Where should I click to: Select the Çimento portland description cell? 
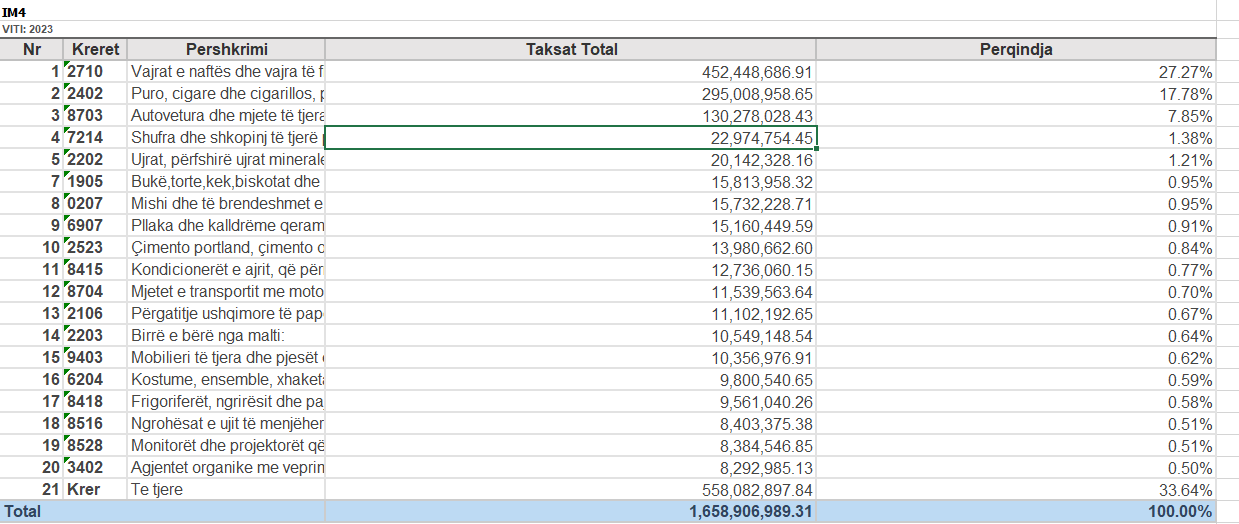tap(227, 248)
